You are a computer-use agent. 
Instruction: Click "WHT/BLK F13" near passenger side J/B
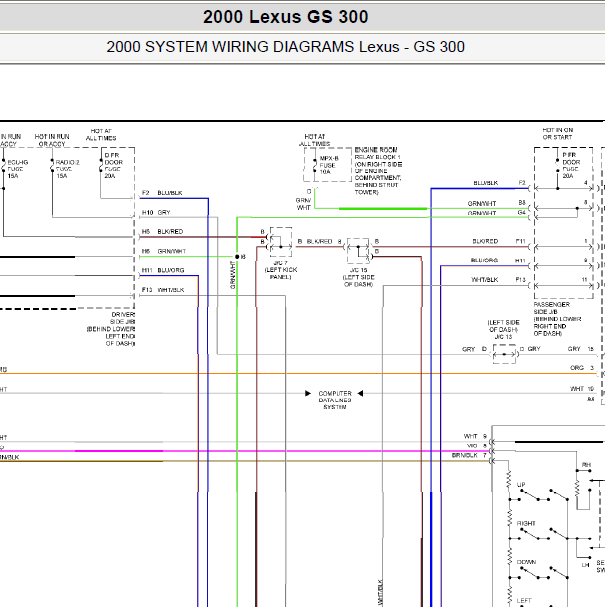coord(499,279)
